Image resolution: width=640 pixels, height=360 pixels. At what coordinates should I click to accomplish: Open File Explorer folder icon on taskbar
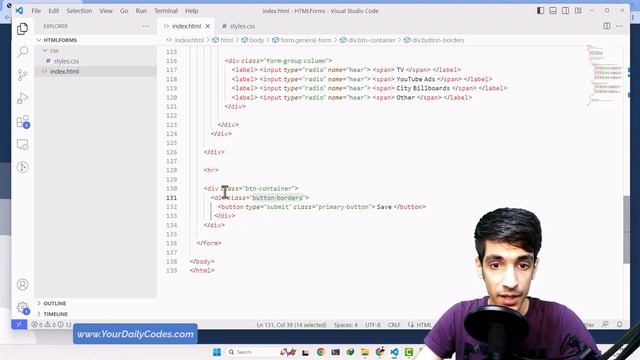click(365, 352)
